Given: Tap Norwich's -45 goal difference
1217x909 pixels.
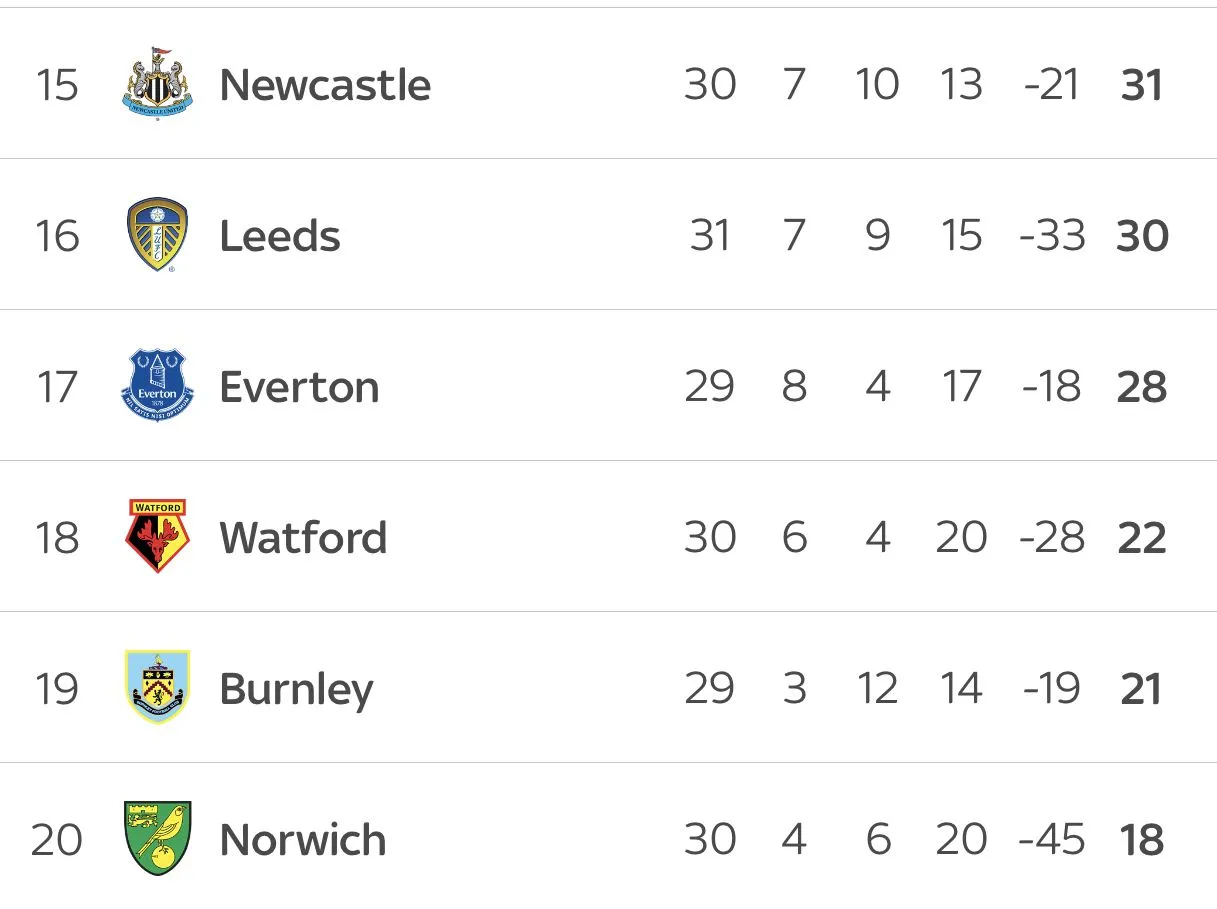Looking at the screenshot, I should 1052,840.
